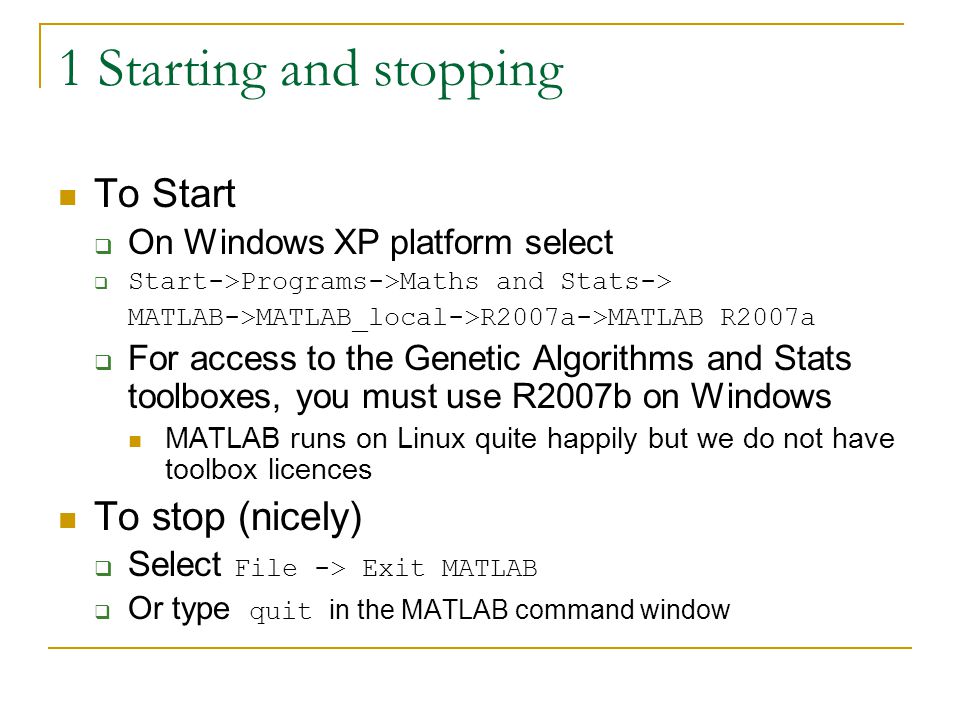The width and height of the screenshot is (960, 720).
Task: Click in the MATLAB command window phrase
Action: click(530, 610)
